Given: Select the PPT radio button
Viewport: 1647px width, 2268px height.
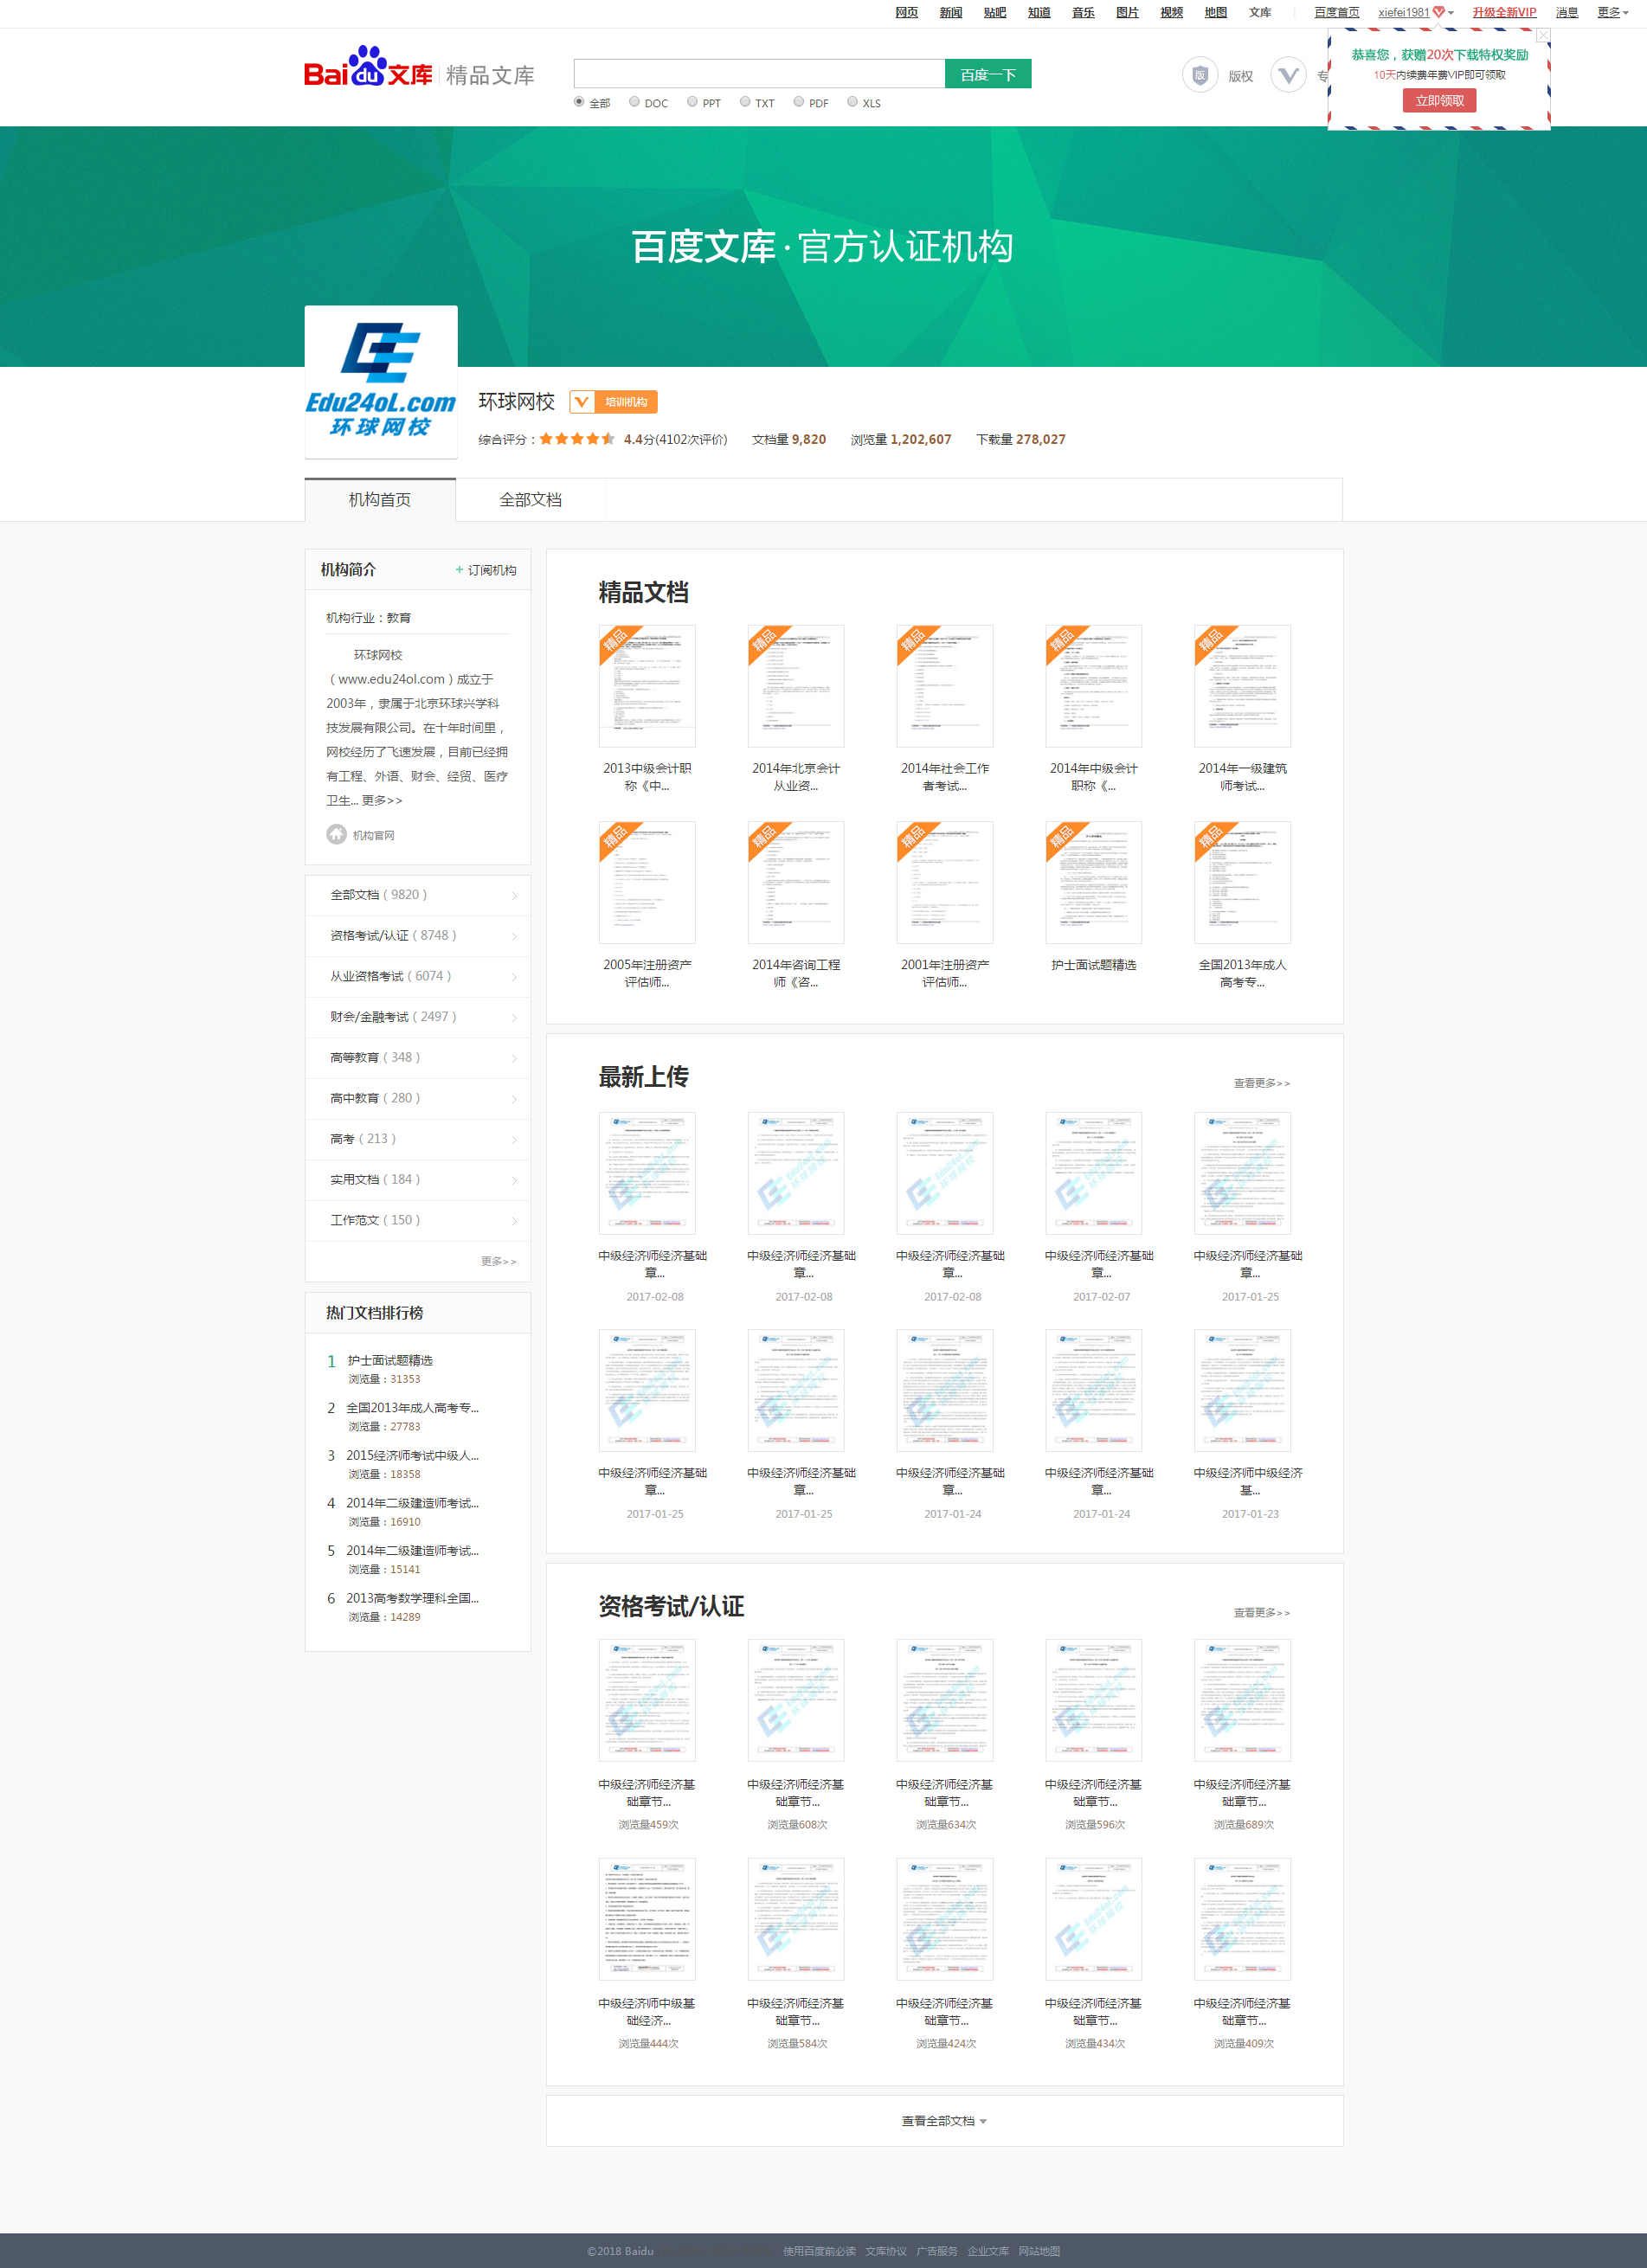Looking at the screenshot, I should 692,102.
